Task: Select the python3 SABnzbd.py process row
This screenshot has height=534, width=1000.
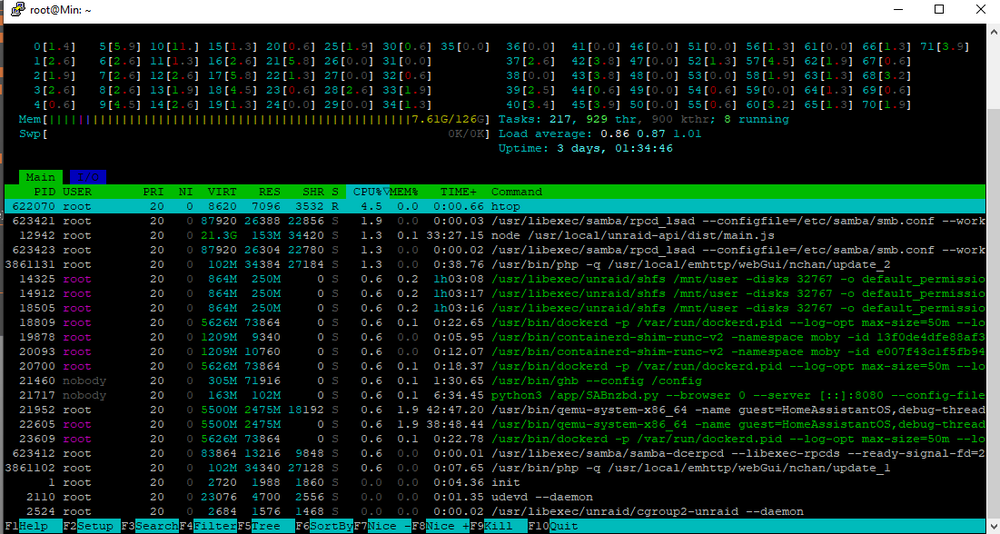Action: [495, 396]
